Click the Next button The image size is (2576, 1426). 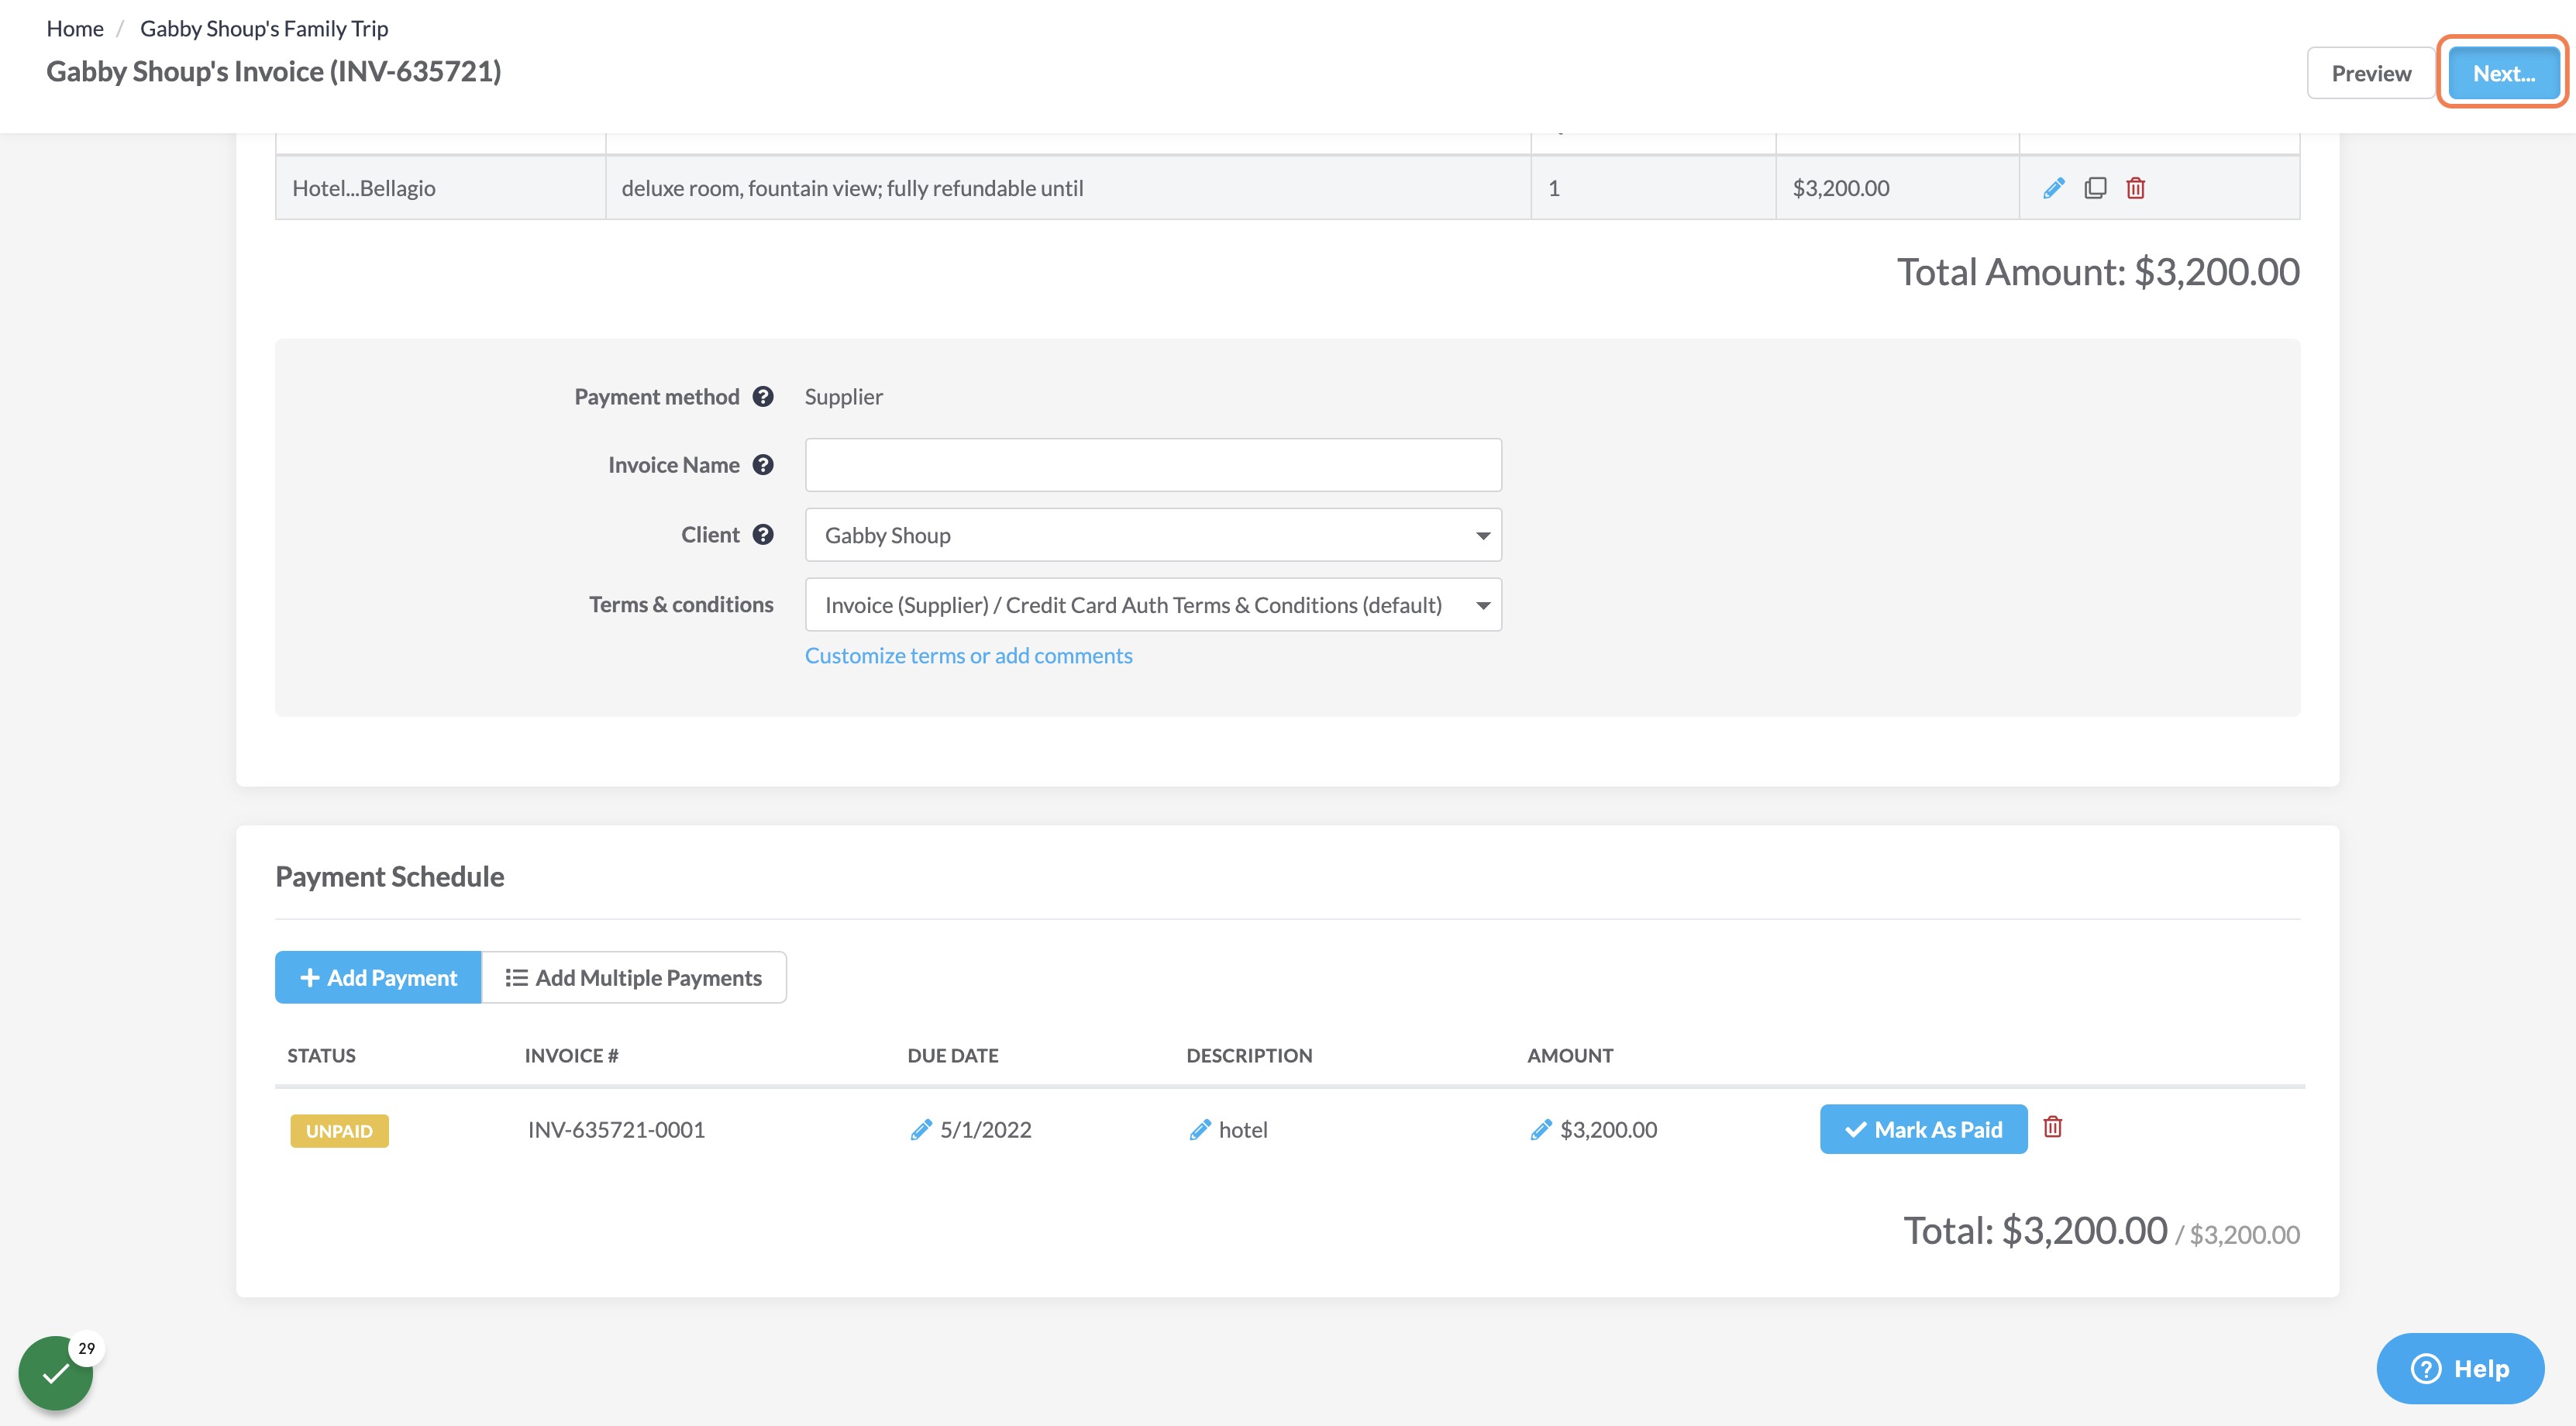[2503, 73]
